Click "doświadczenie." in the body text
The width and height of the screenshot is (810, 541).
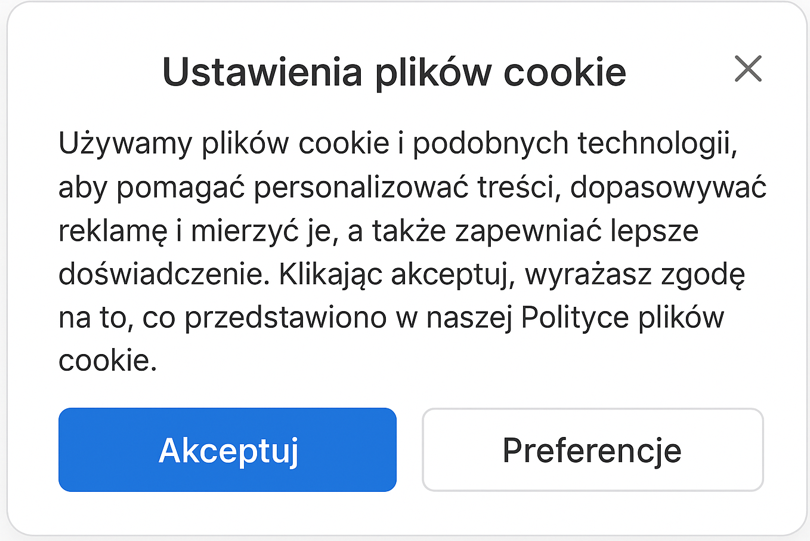coord(164,274)
